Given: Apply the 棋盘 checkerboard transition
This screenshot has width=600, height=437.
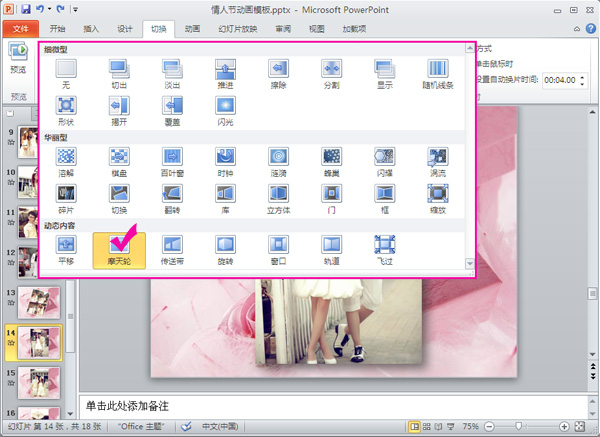Looking at the screenshot, I should [x=119, y=162].
